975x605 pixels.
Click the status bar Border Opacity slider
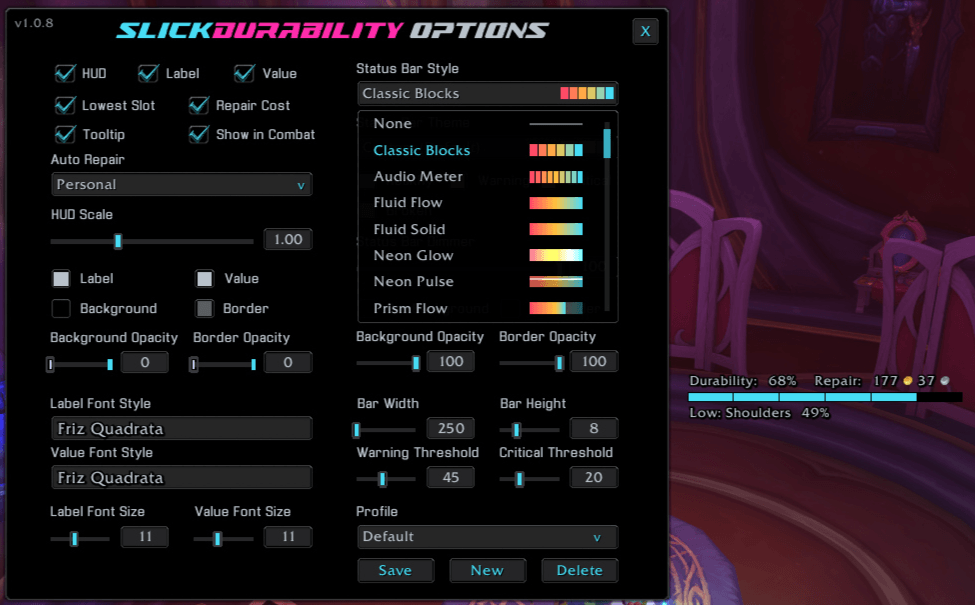click(531, 363)
